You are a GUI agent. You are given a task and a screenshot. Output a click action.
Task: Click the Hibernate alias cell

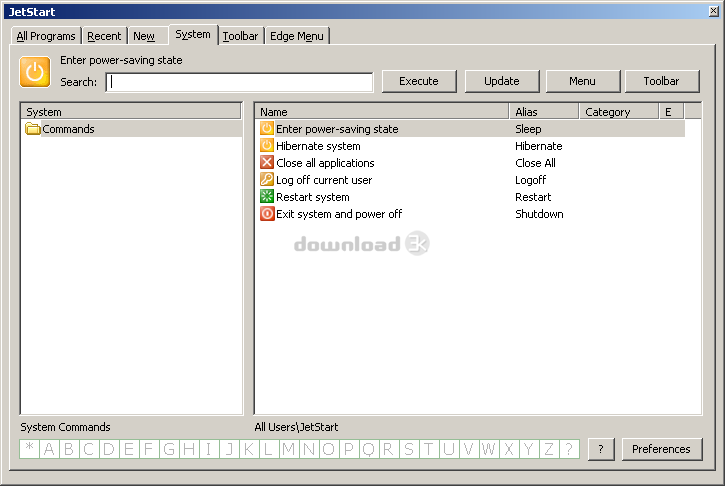coord(539,146)
